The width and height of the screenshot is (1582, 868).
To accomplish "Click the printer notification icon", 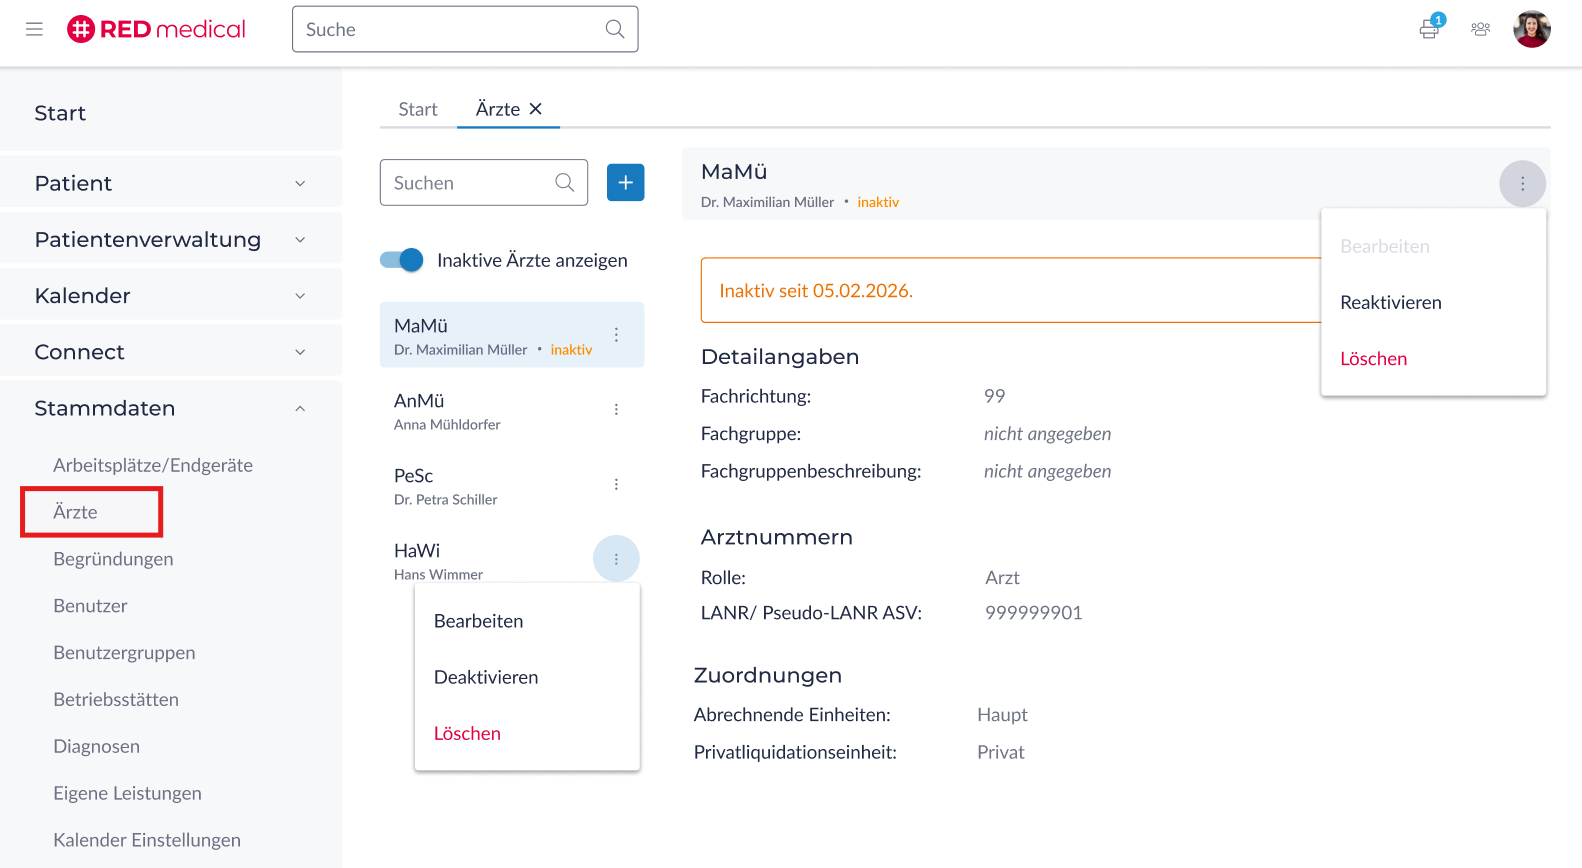I will click(x=1429, y=29).
